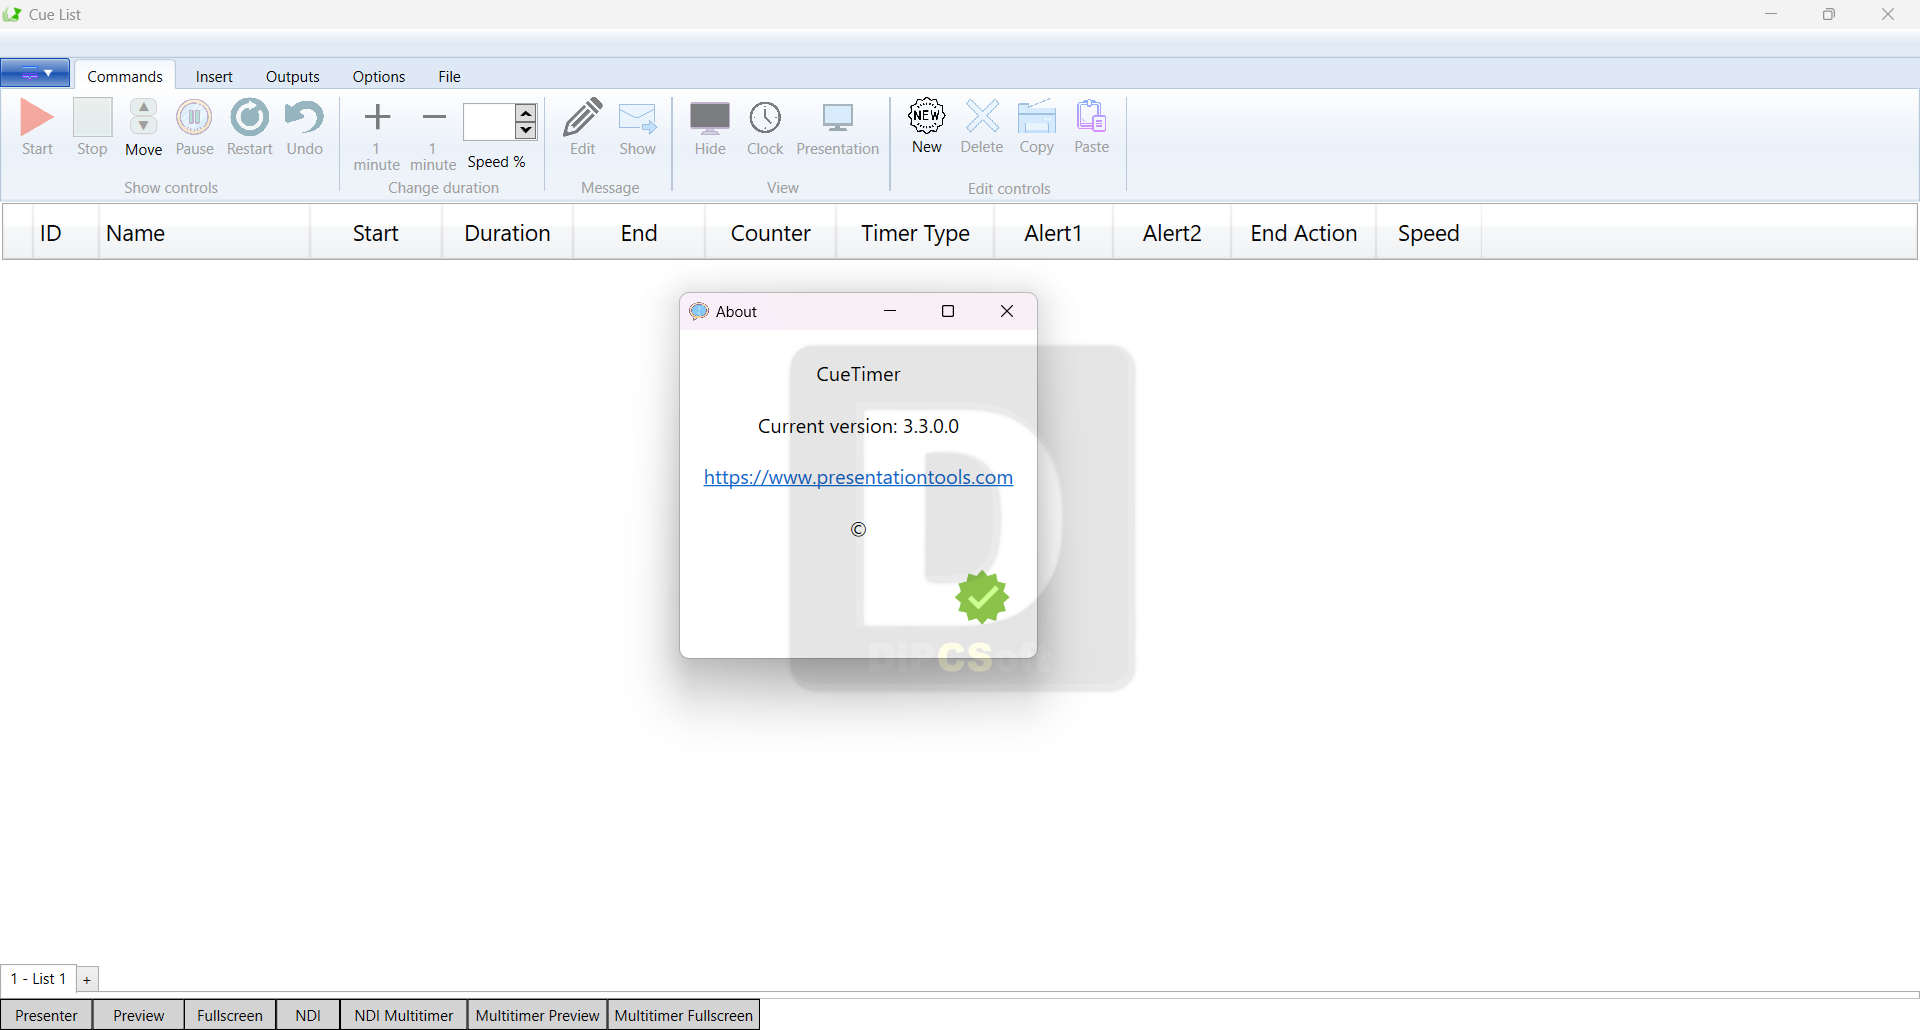Image resolution: width=1920 pixels, height=1030 pixels.
Task: Pause the timer with Pause icon
Action: click(194, 117)
